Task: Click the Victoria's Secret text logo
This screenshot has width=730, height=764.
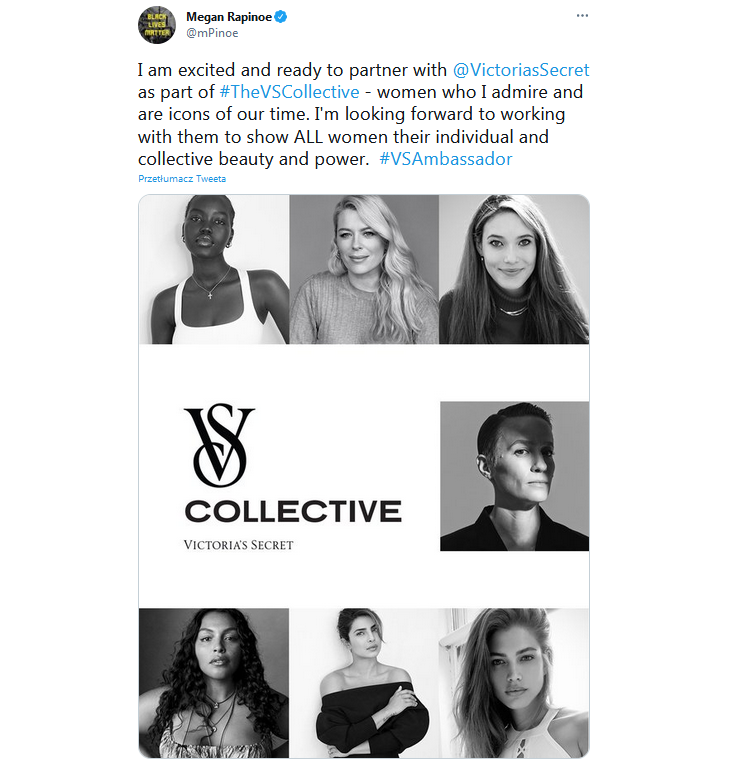Action: pyautogui.click(x=238, y=545)
